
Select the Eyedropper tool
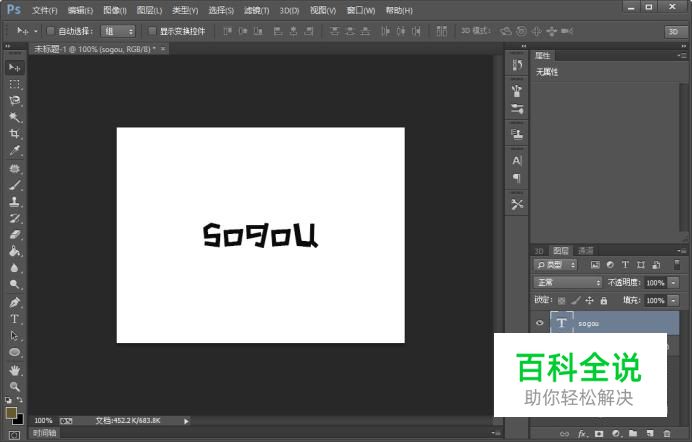[x=15, y=150]
